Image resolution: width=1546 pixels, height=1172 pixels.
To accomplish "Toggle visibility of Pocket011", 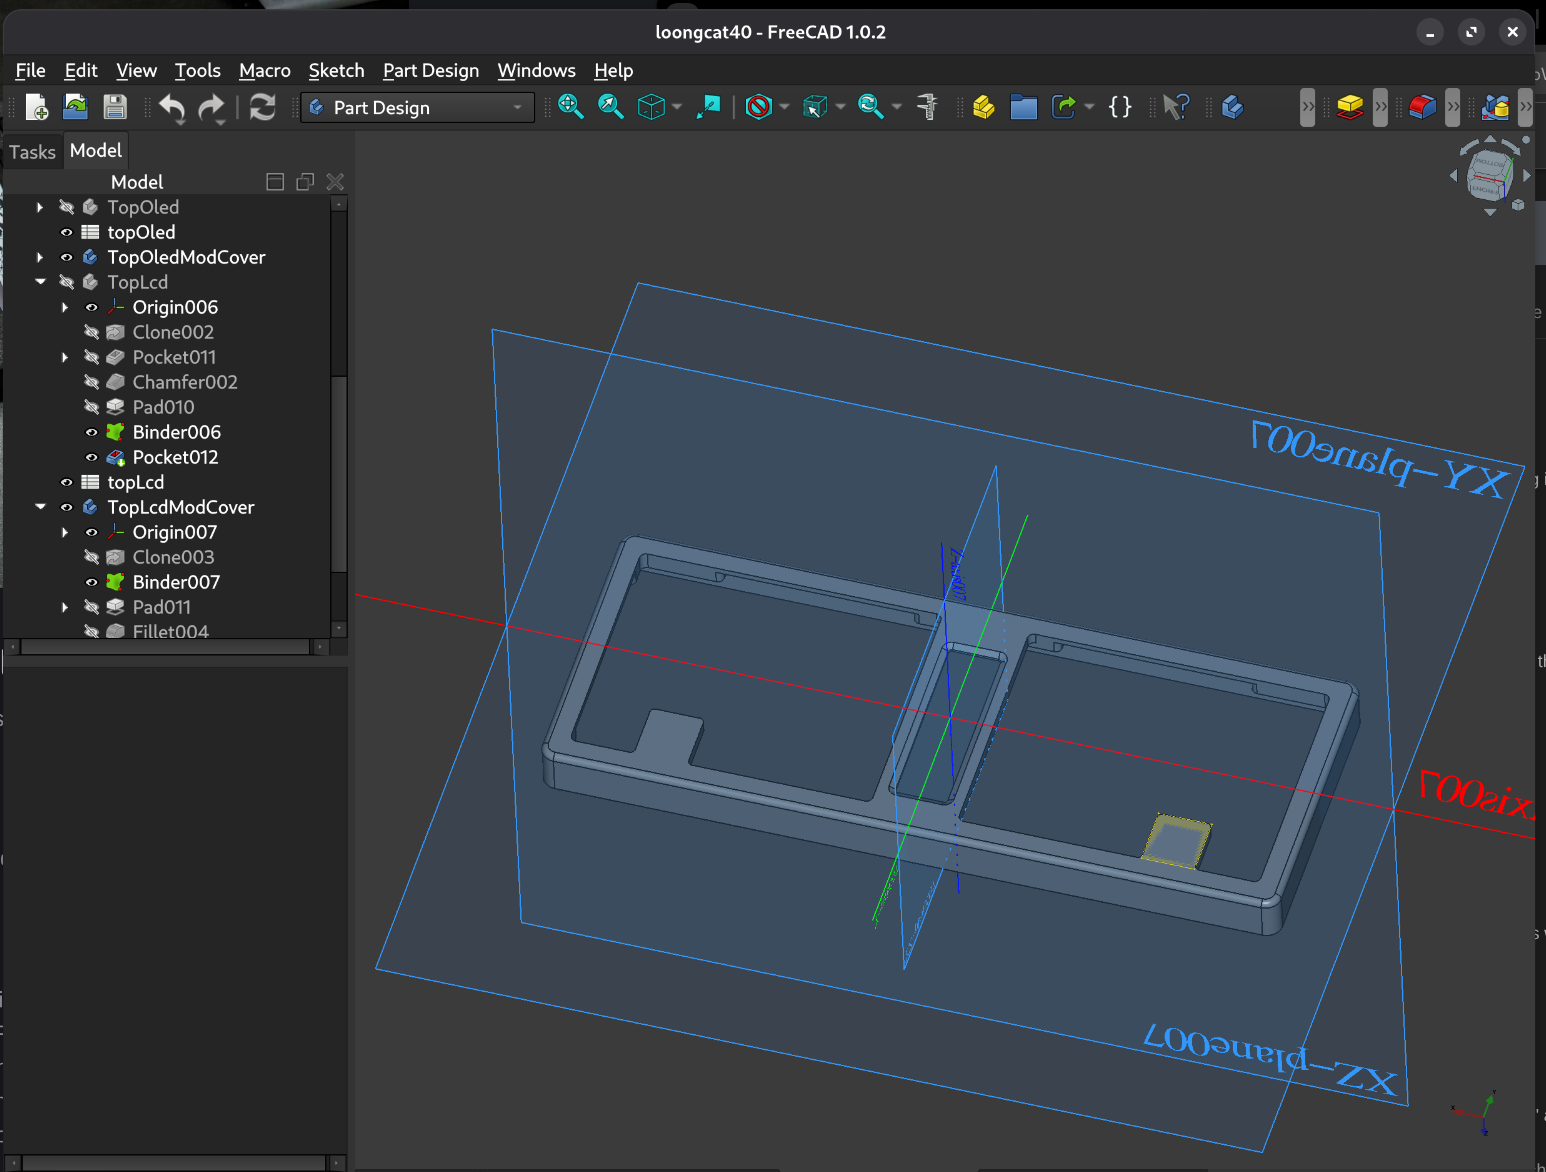I will click(92, 357).
